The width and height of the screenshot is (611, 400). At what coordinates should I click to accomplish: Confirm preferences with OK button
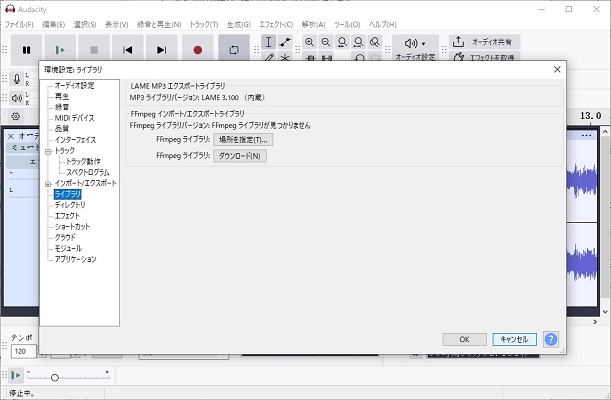[x=464, y=339]
